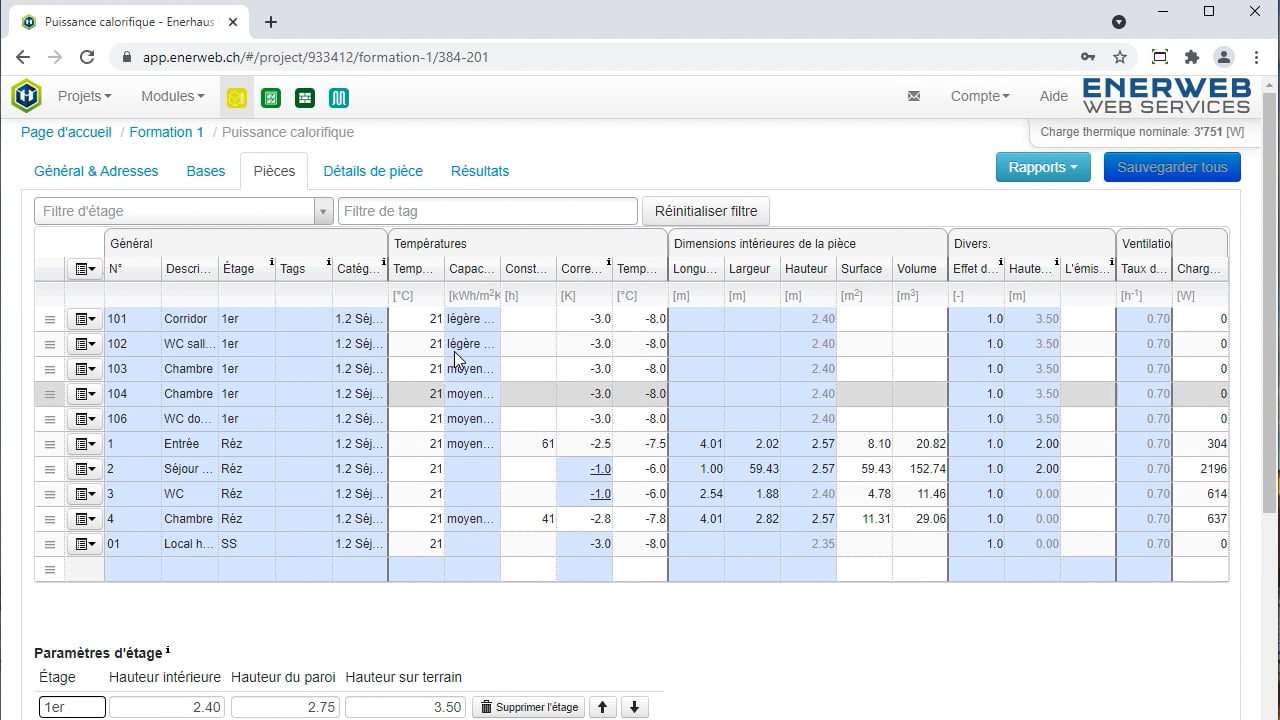Open the Projets dropdown menu
This screenshot has width=1280, height=720.
pyautogui.click(x=84, y=96)
